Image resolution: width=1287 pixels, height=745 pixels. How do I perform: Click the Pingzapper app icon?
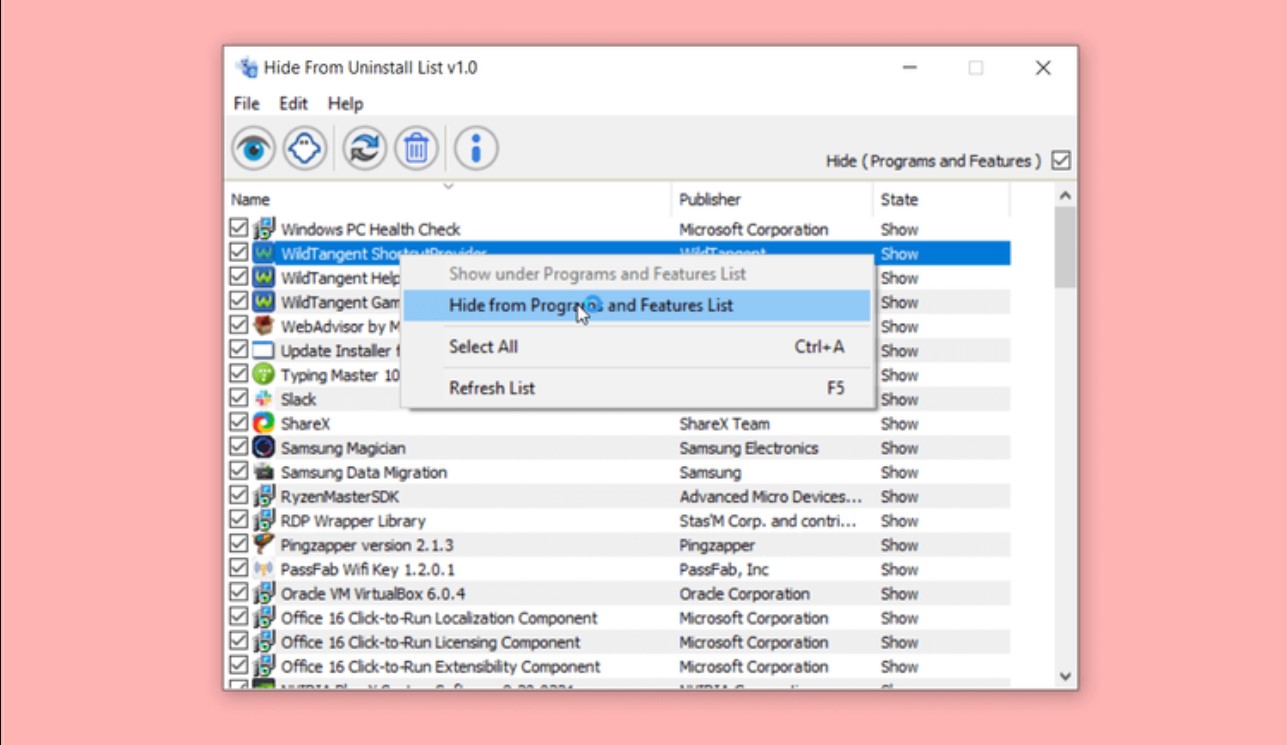(263, 545)
